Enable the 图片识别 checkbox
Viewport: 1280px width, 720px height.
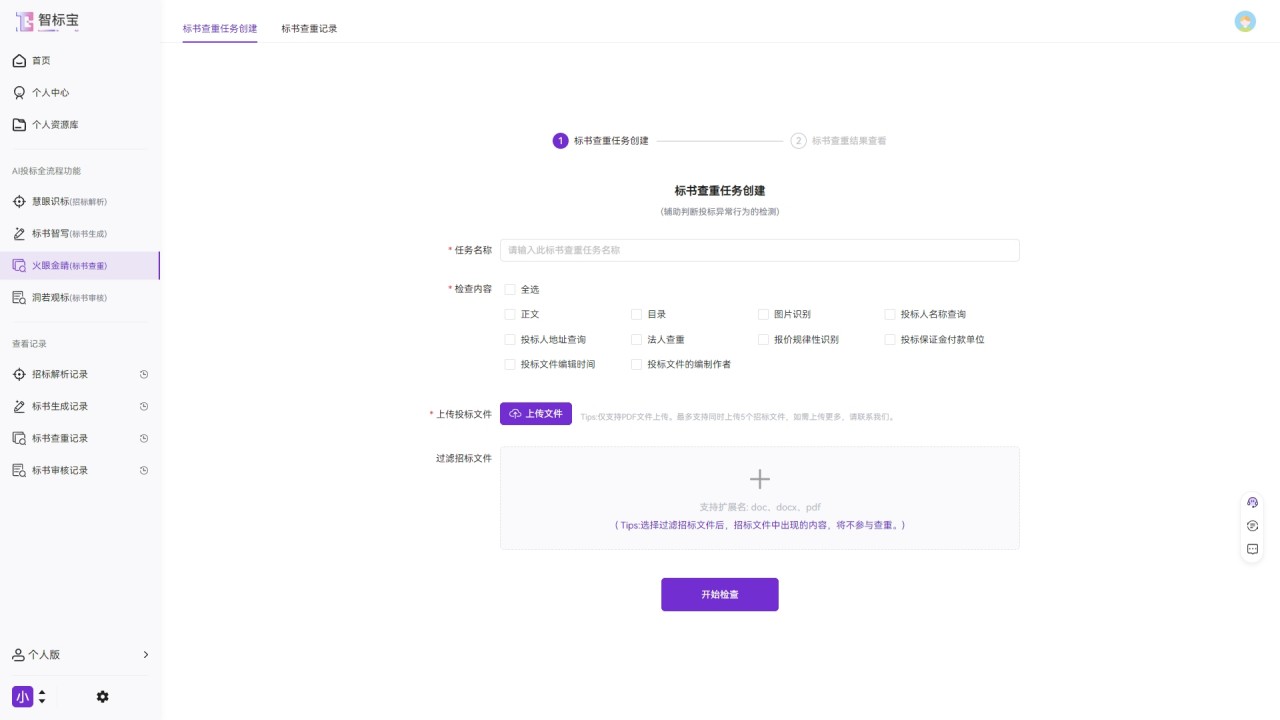point(764,314)
